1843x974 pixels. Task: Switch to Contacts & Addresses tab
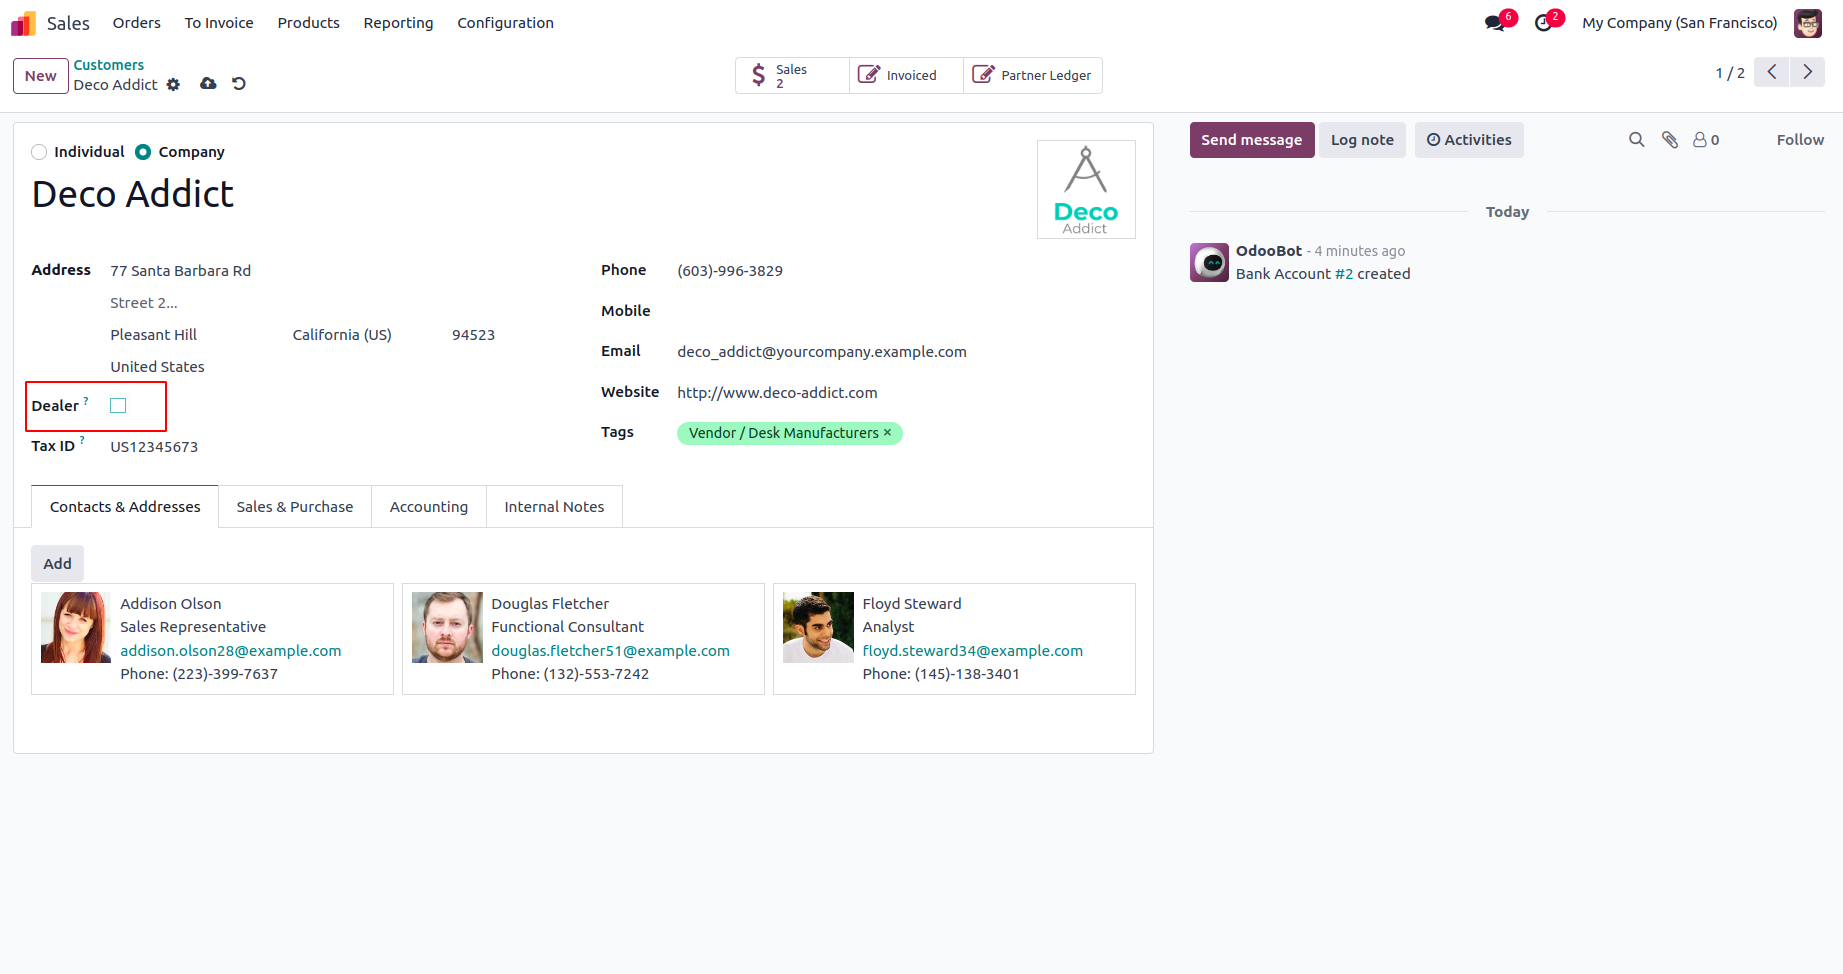[x=125, y=507]
